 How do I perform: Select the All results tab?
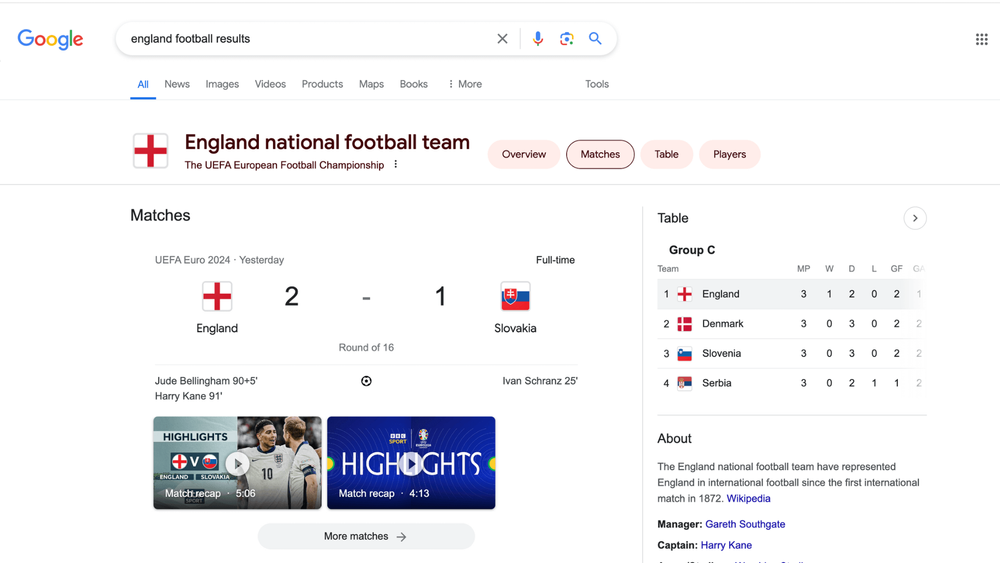[143, 84]
